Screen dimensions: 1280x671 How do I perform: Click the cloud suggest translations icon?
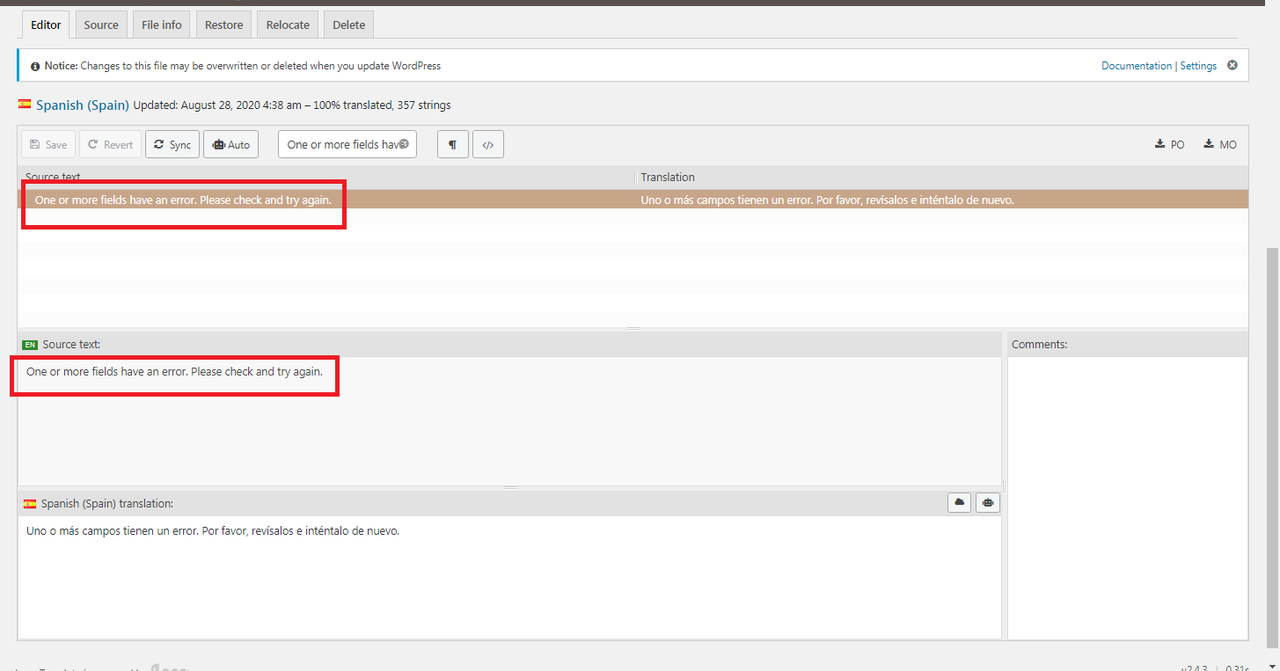coord(960,503)
